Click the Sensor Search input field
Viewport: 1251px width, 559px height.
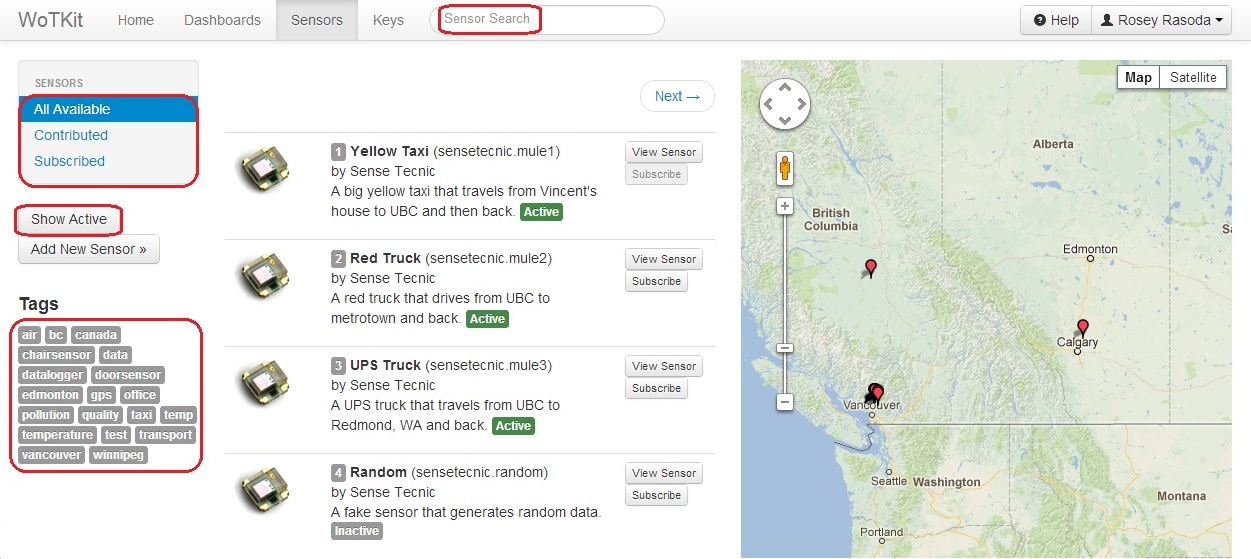pos(547,19)
